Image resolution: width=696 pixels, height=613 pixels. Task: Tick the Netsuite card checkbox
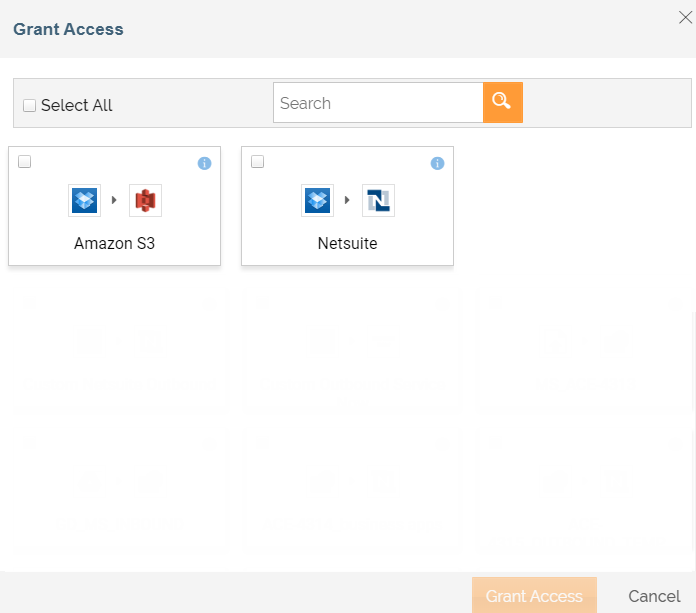pos(258,162)
